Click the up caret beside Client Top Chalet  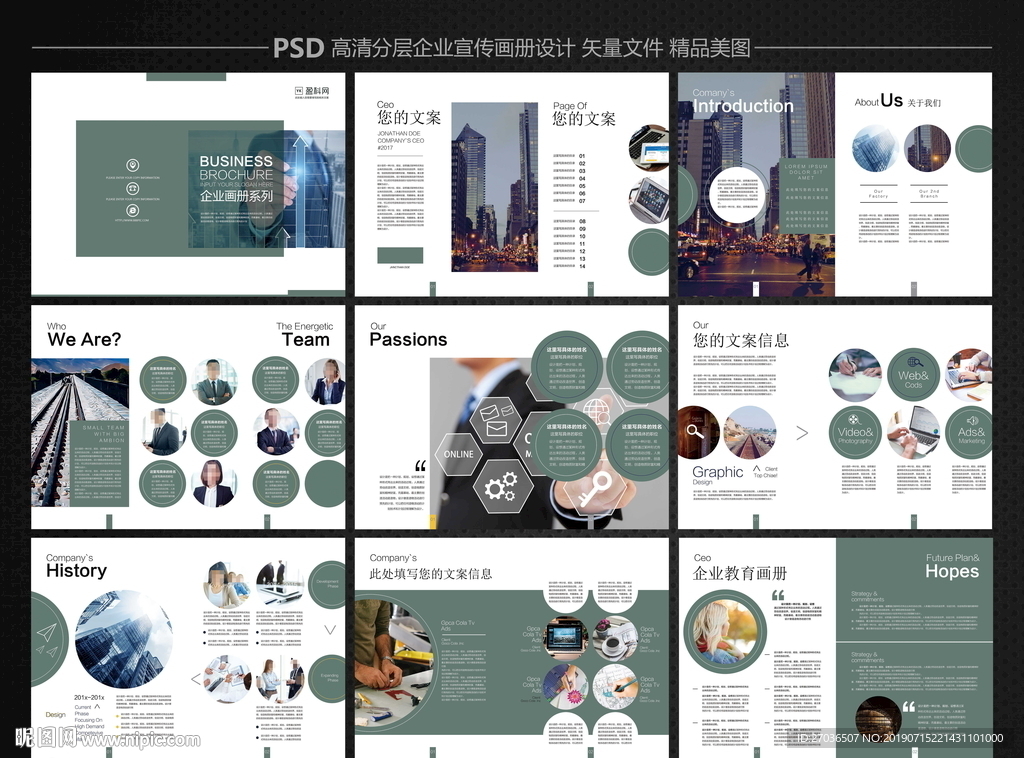757,468
